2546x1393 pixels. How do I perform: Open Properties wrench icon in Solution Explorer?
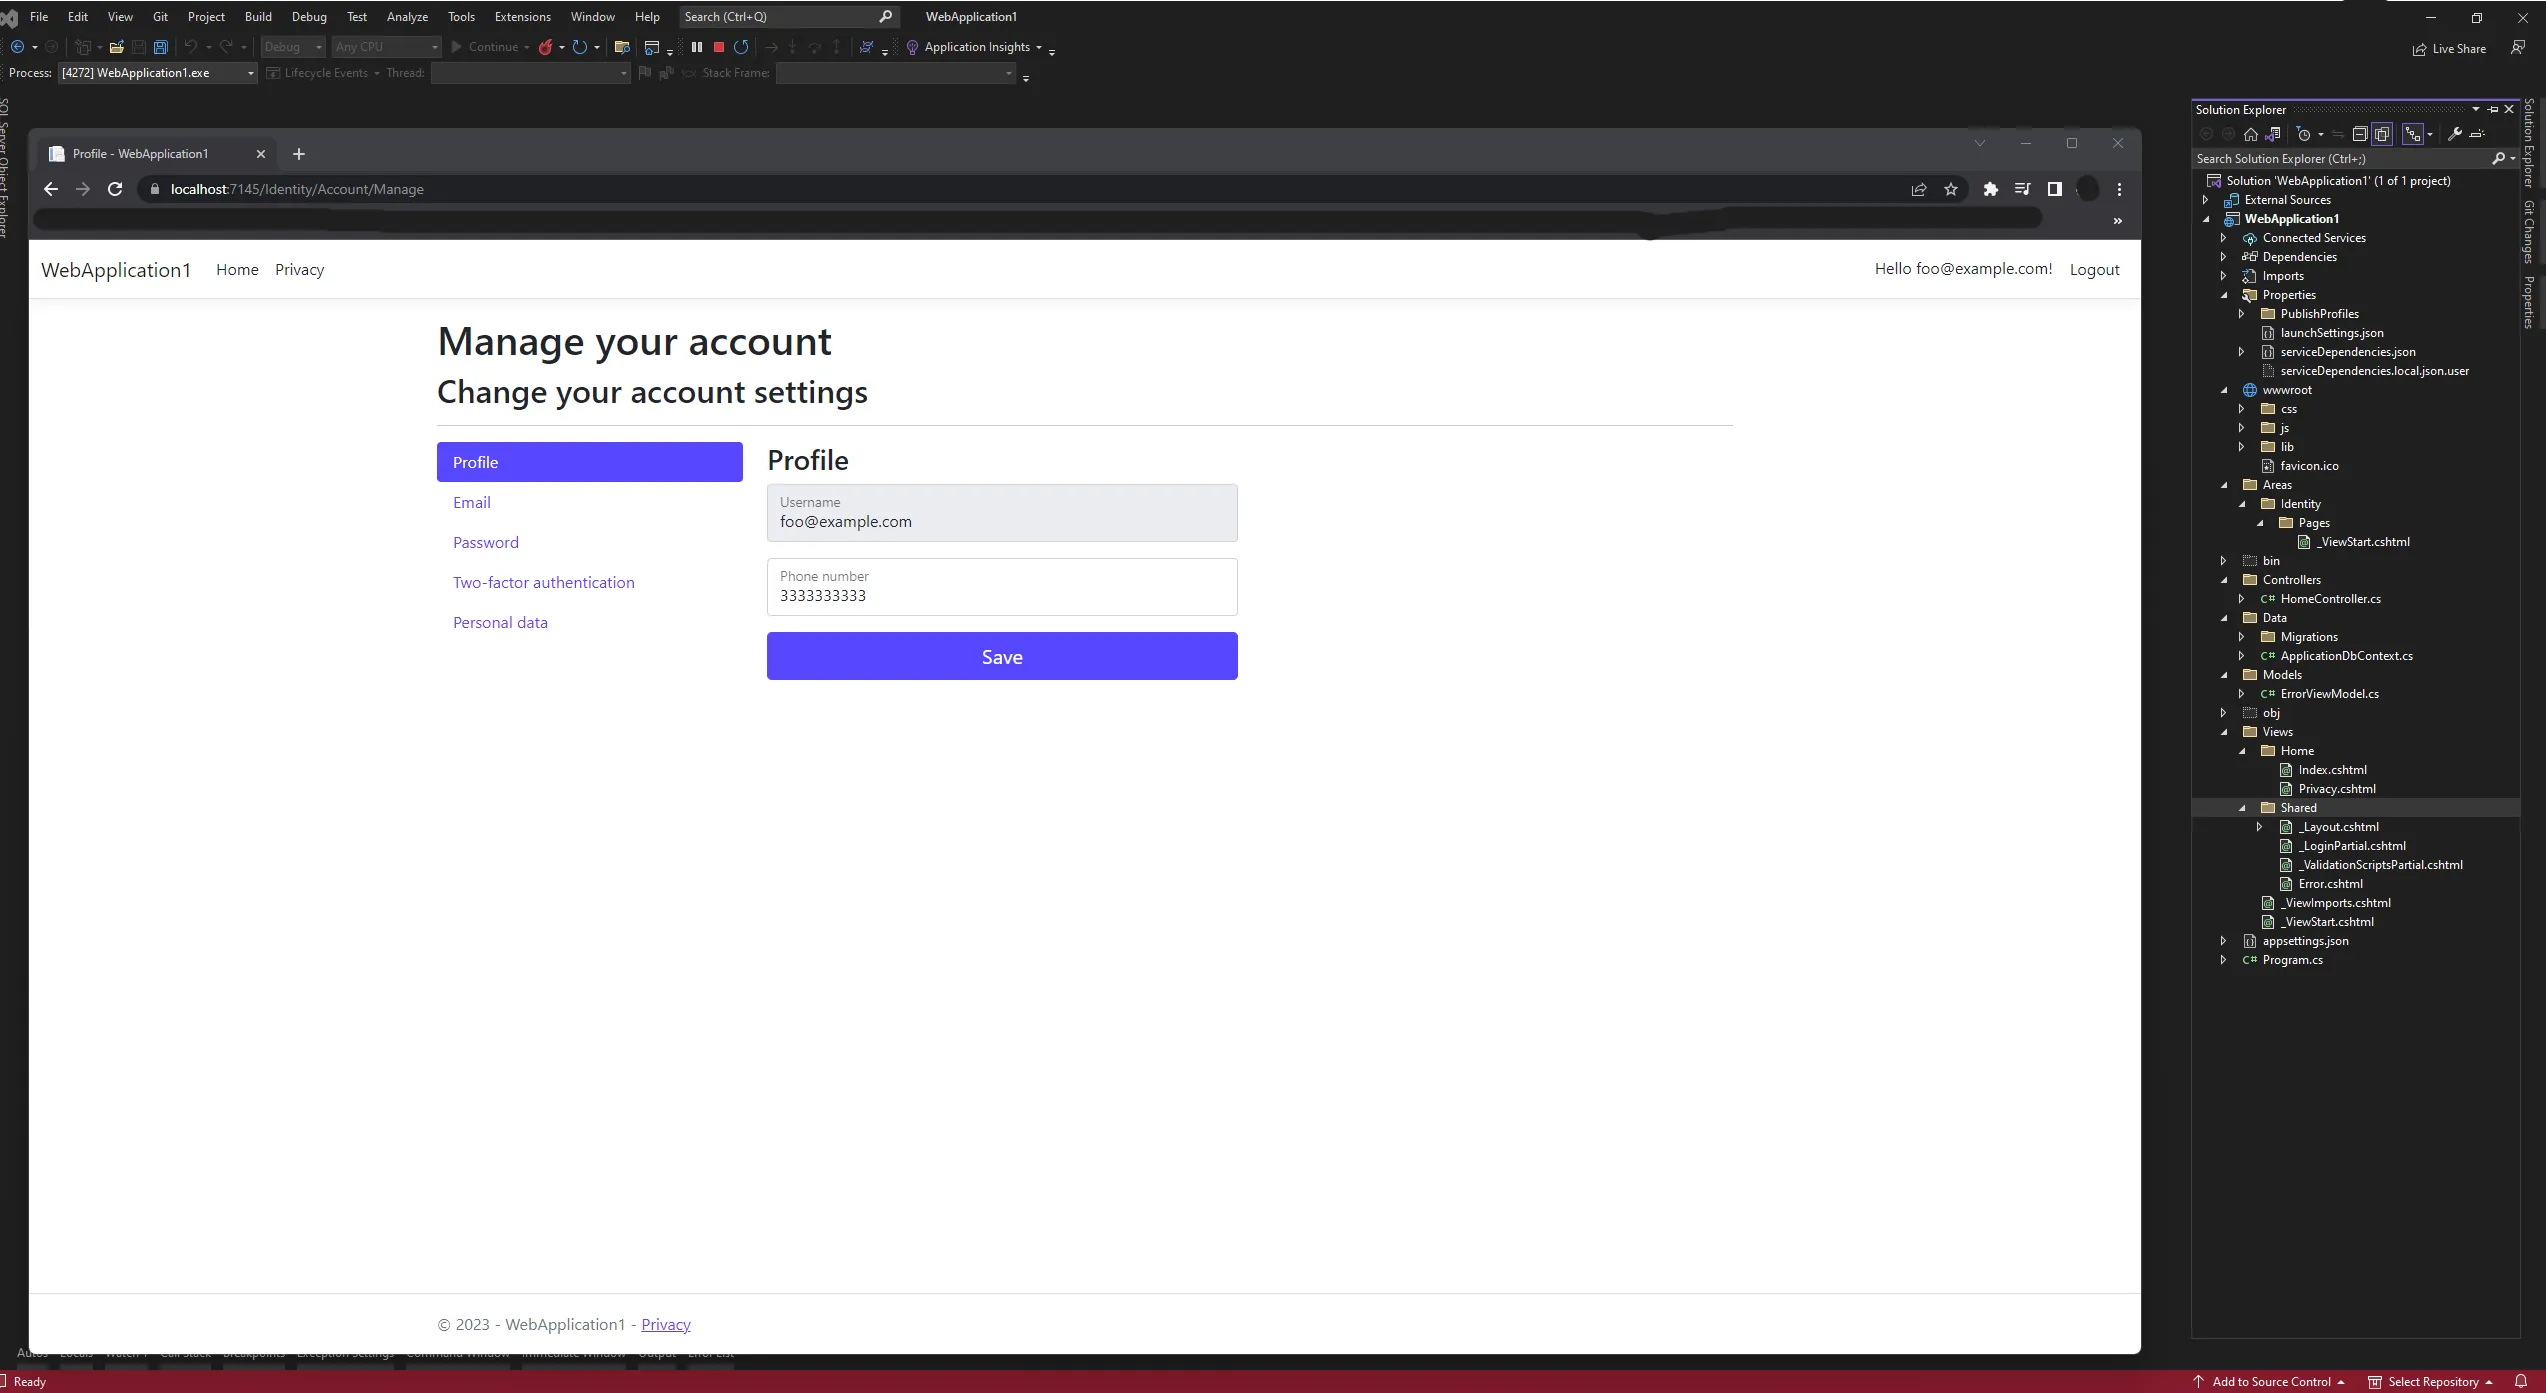[2454, 134]
